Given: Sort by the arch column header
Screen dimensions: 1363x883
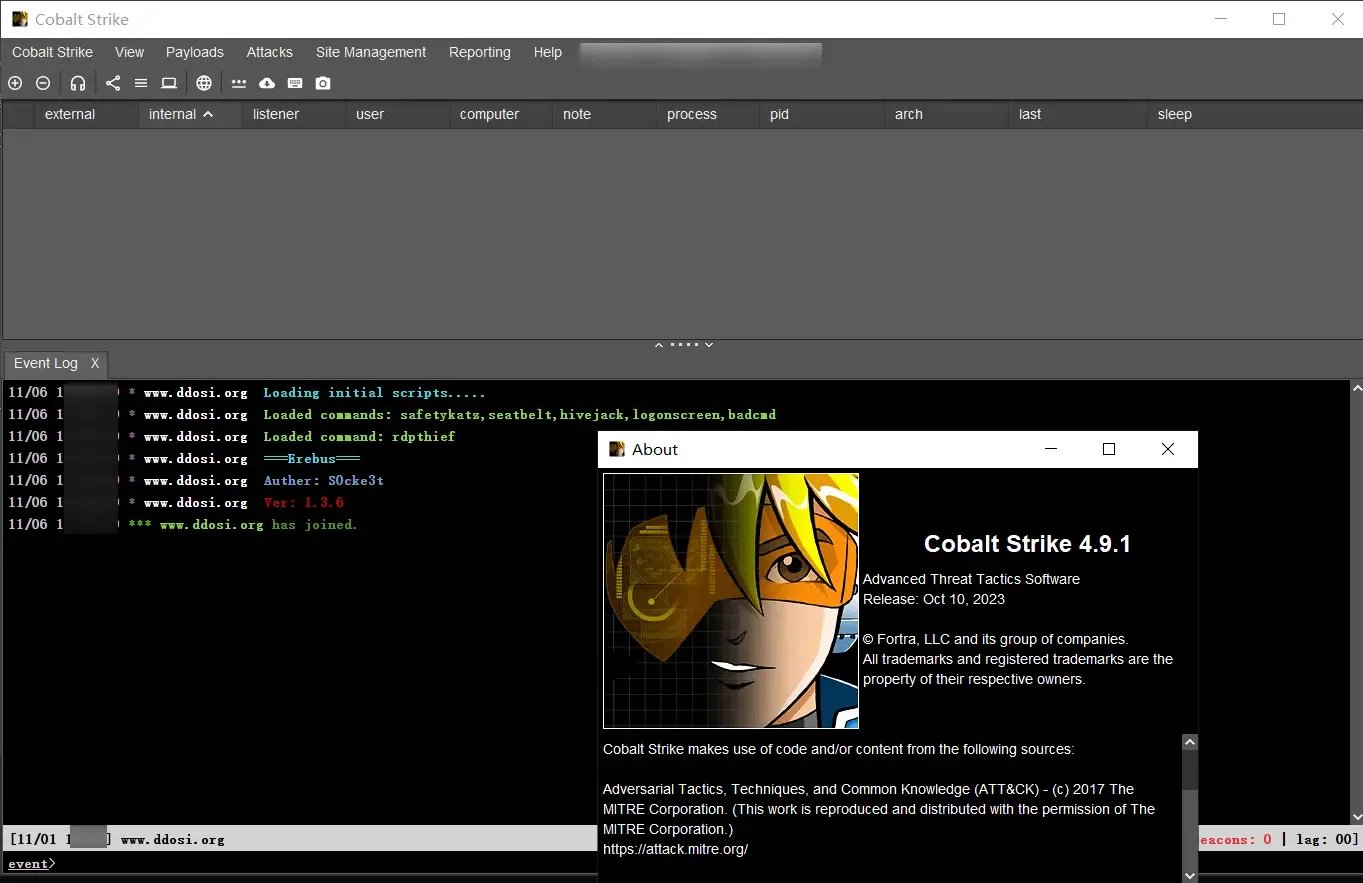Looking at the screenshot, I should click(x=946, y=114).
